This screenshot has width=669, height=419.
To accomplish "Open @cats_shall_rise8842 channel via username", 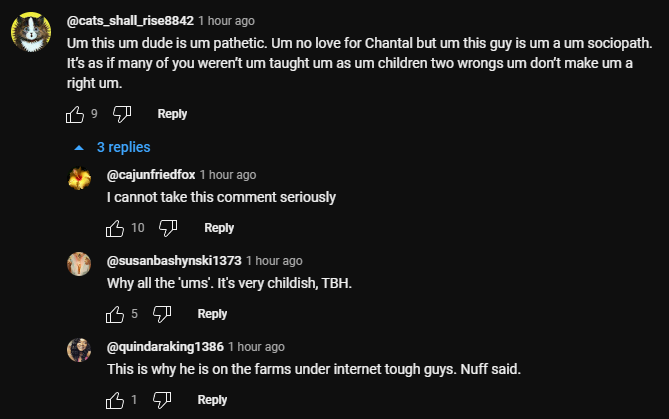I will [x=121, y=19].
